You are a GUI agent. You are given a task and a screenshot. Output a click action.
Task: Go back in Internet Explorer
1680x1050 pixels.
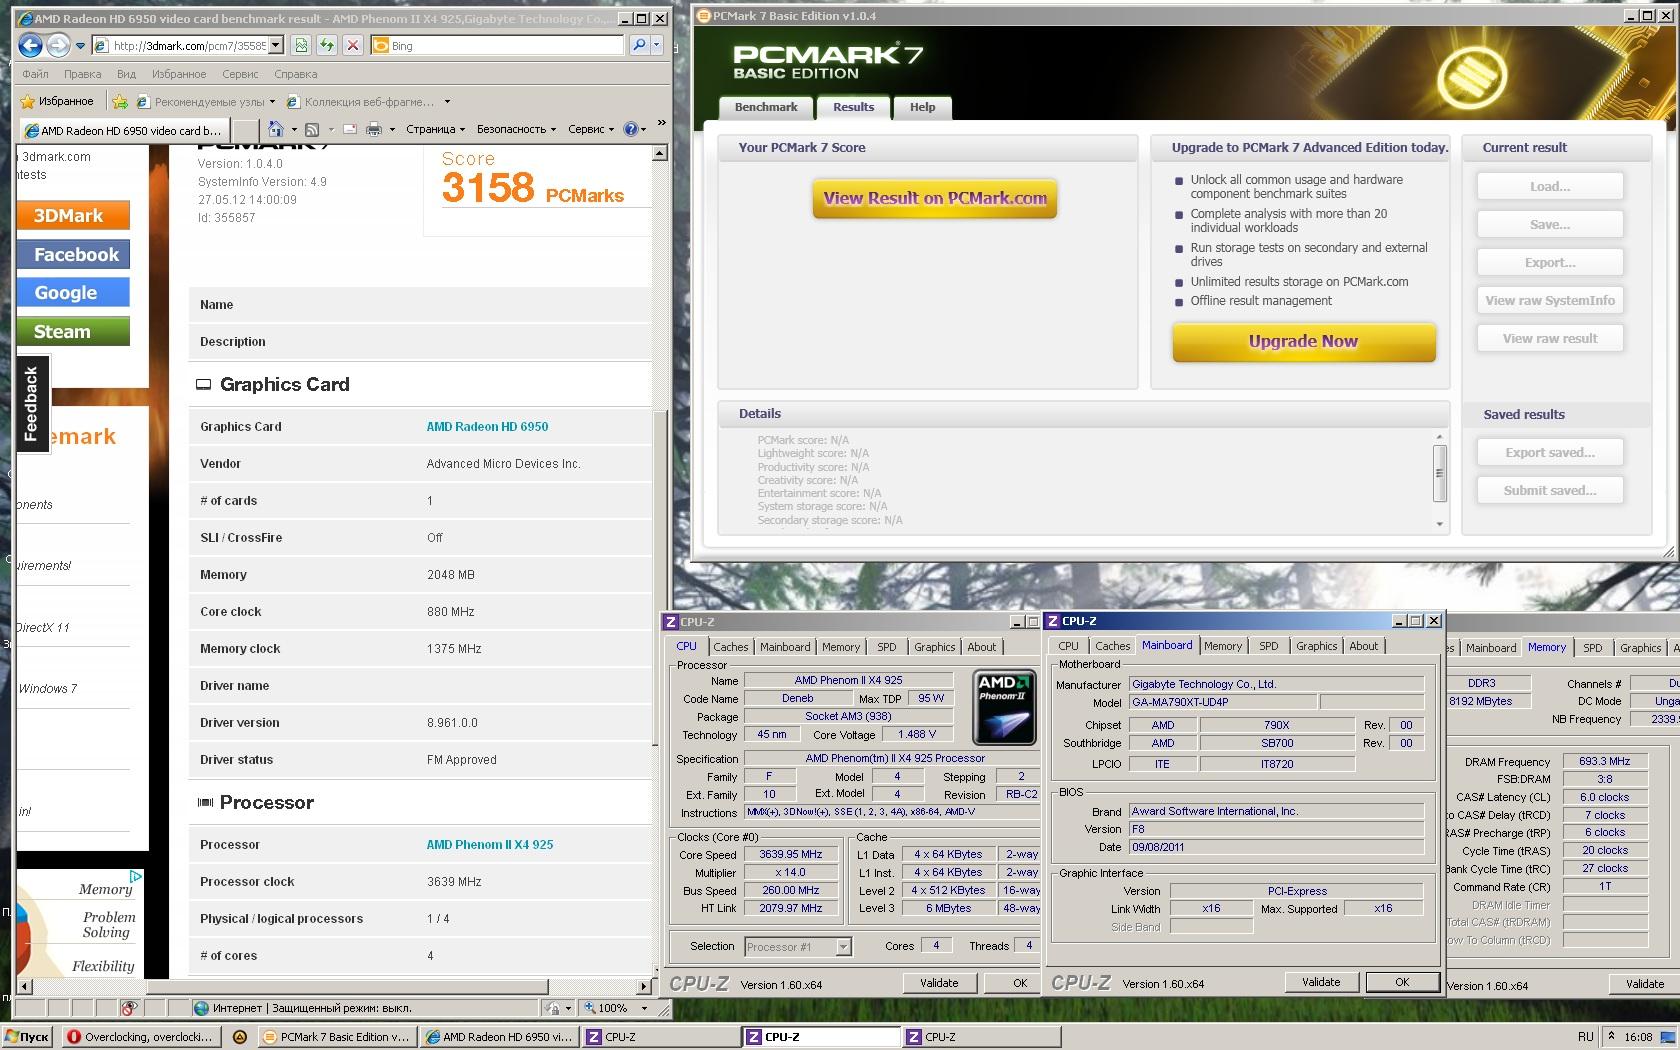click(30, 45)
